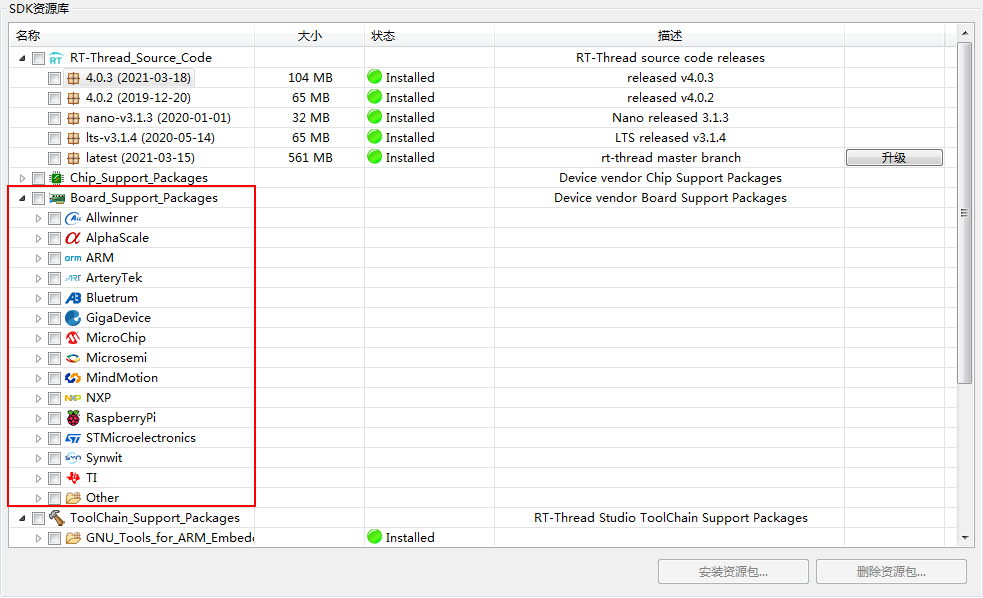Click the ToolChain_Support_Packages hammer icon
The image size is (983, 598).
click(57, 518)
